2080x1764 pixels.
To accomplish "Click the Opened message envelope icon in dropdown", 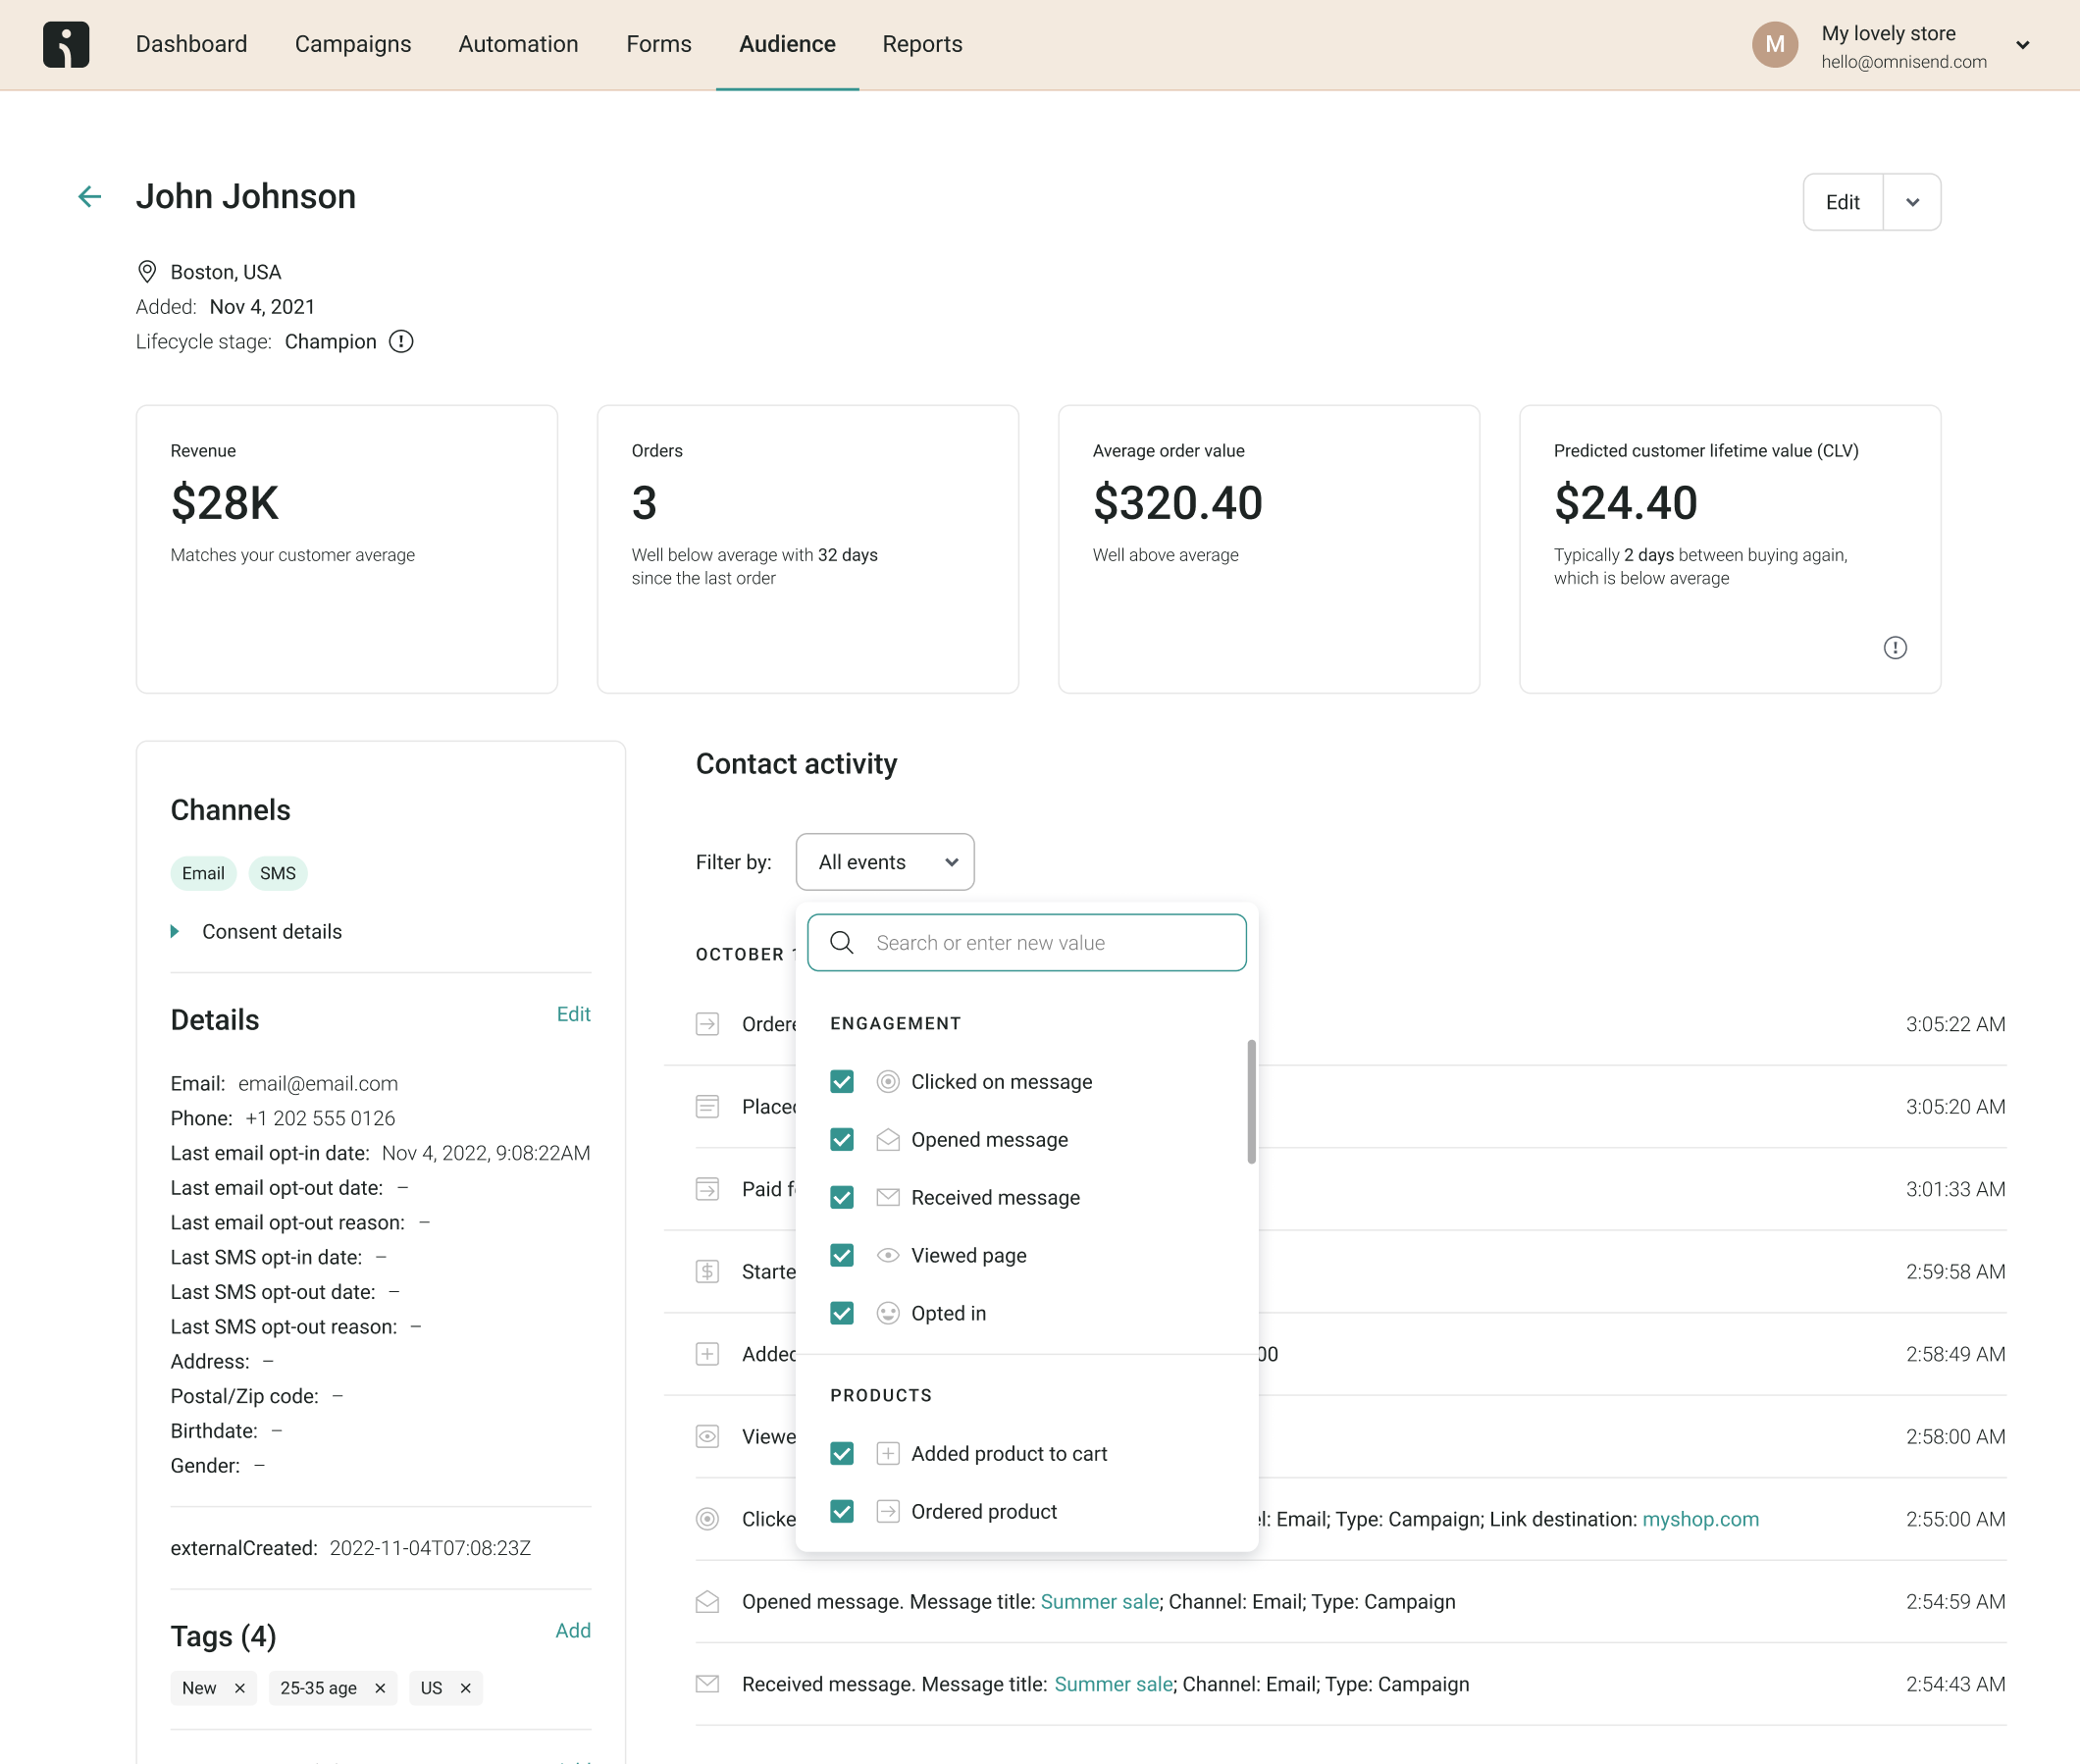I will tap(888, 1140).
